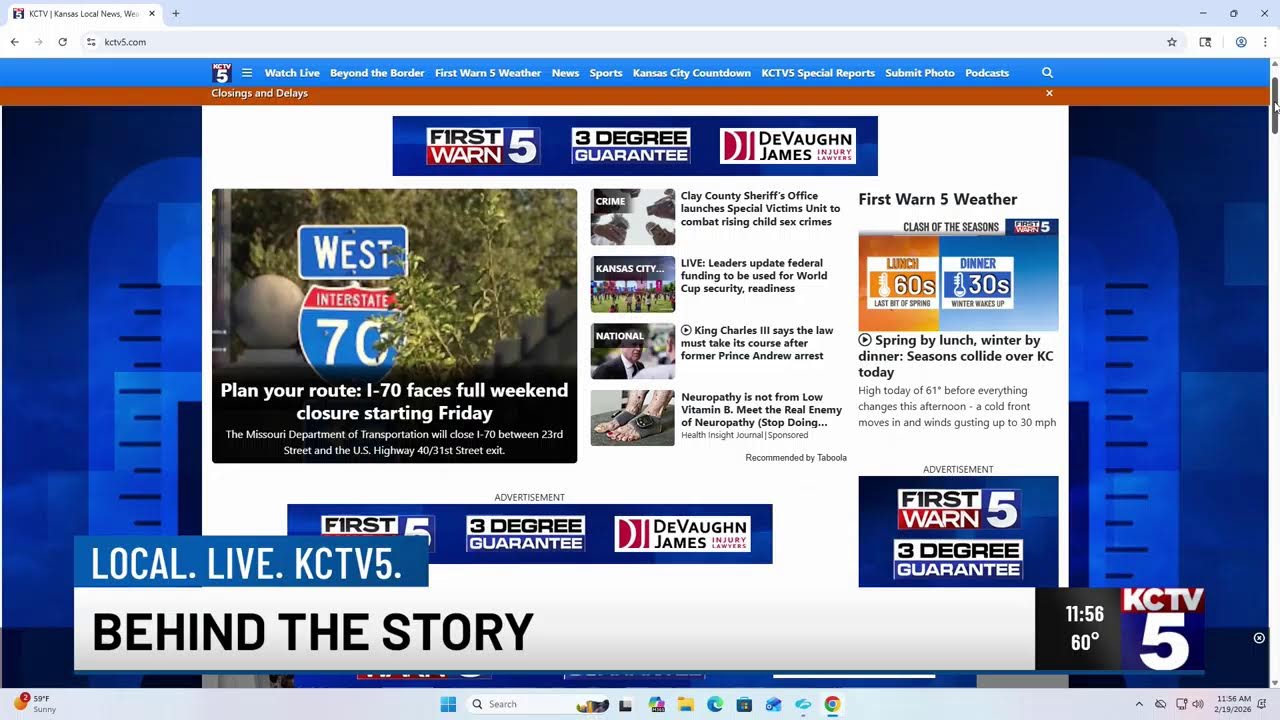The height and width of the screenshot is (720, 1280).
Task: Click the Windows taskbar Search box
Action: click(539, 704)
